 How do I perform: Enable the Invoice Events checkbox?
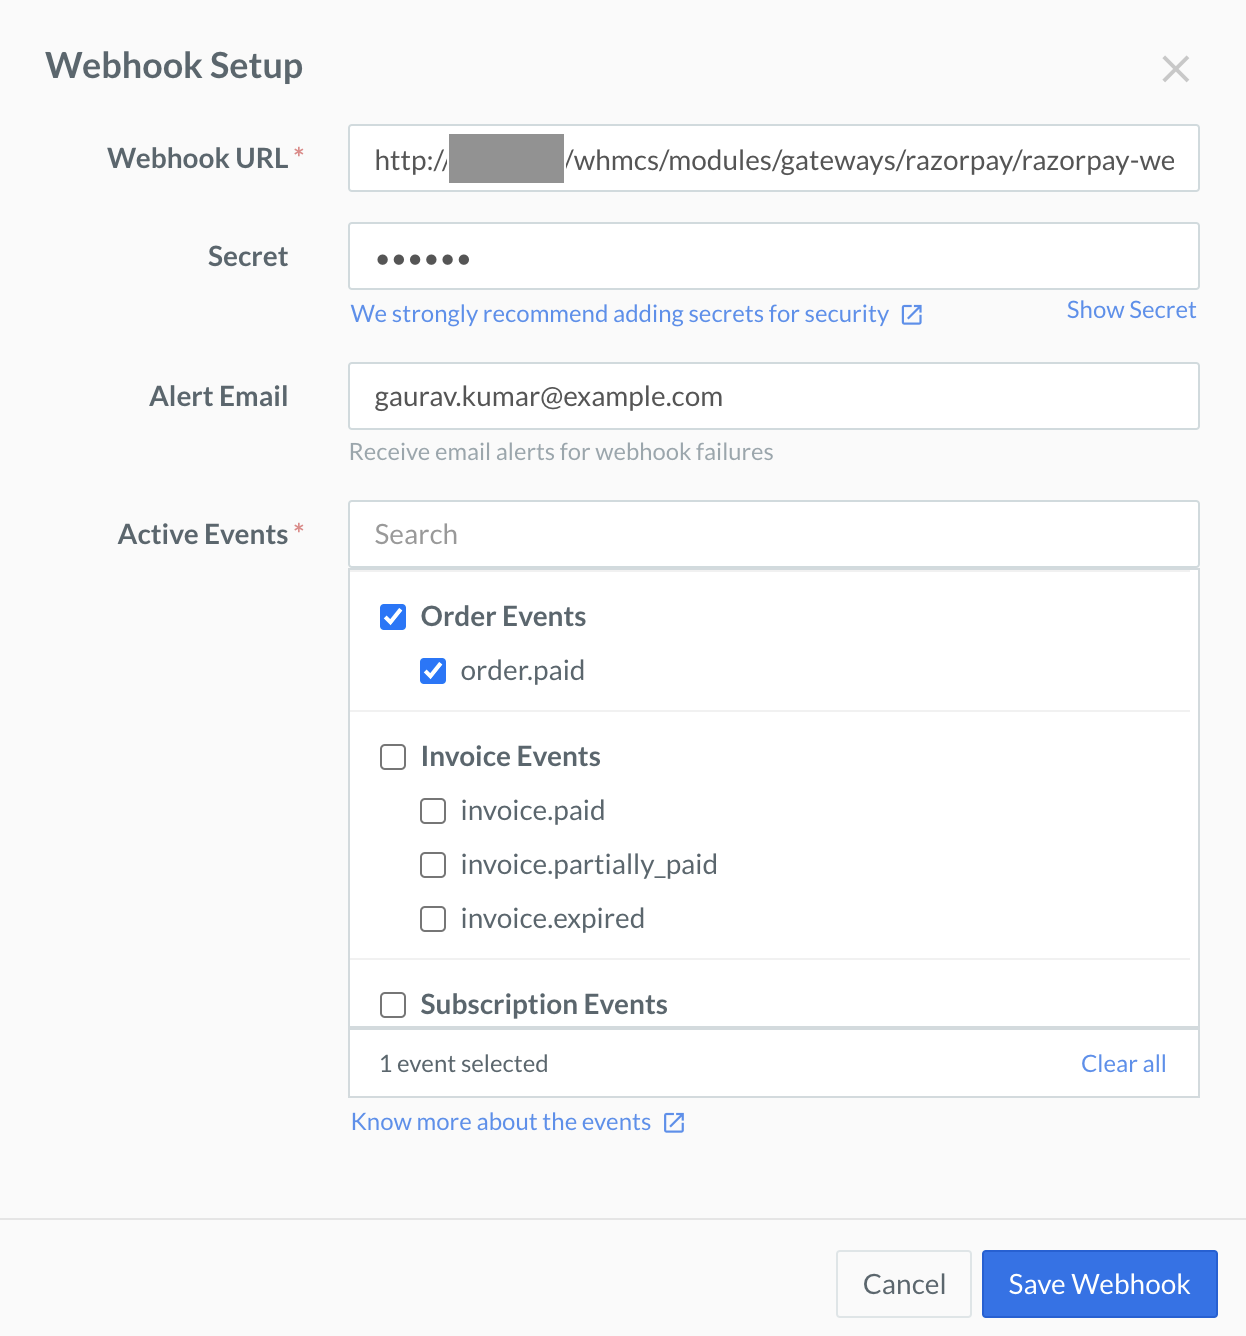(x=392, y=757)
